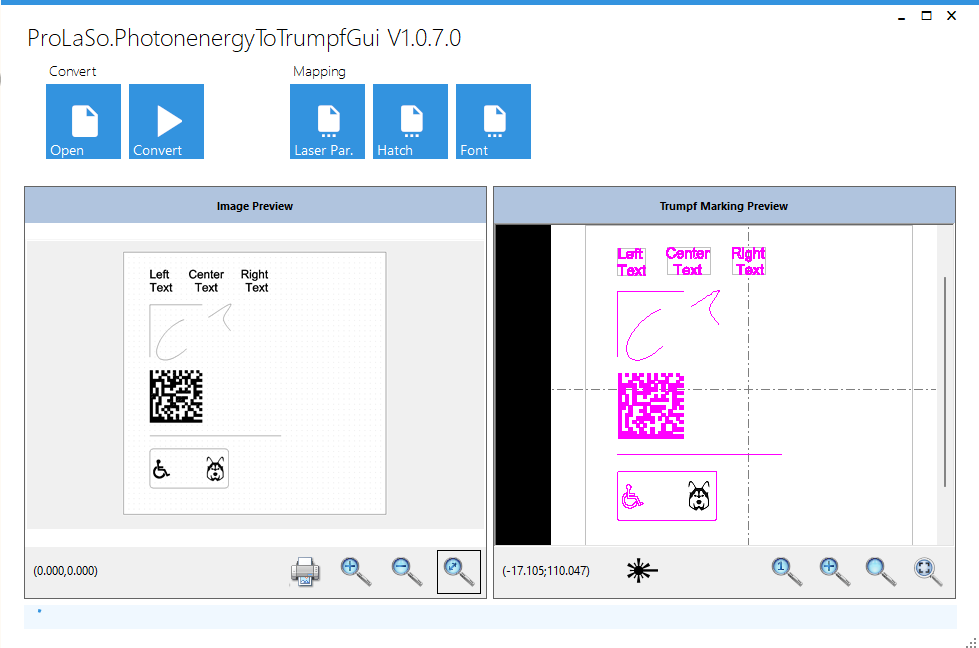Click the preview page in Image Preview
Viewport: 979px width, 648px height.
pos(255,383)
